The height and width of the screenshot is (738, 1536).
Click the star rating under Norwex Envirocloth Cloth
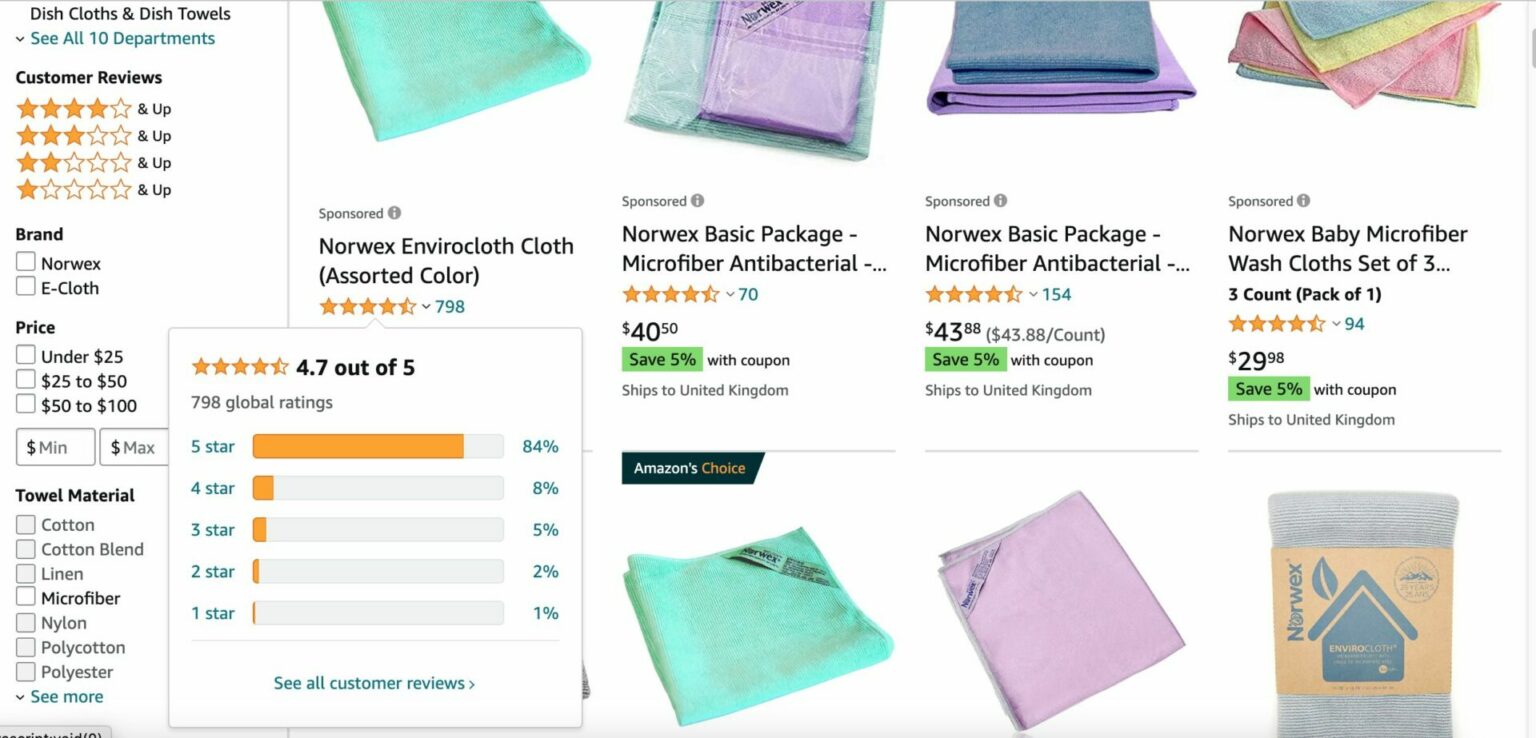coord(370,306)
